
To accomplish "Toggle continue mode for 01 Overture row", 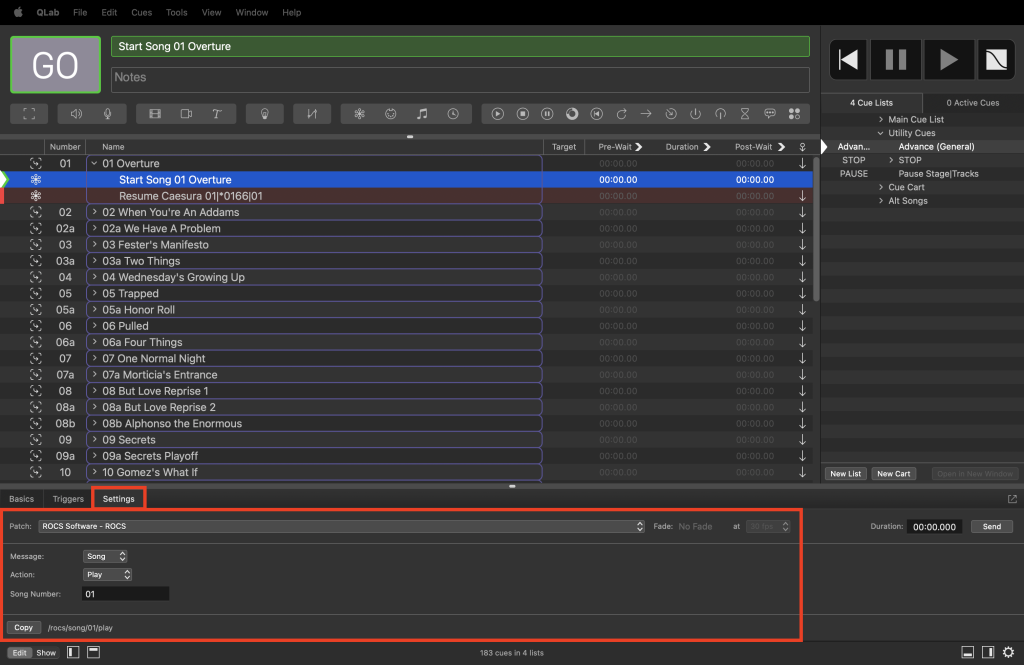I will click(803, 163).
